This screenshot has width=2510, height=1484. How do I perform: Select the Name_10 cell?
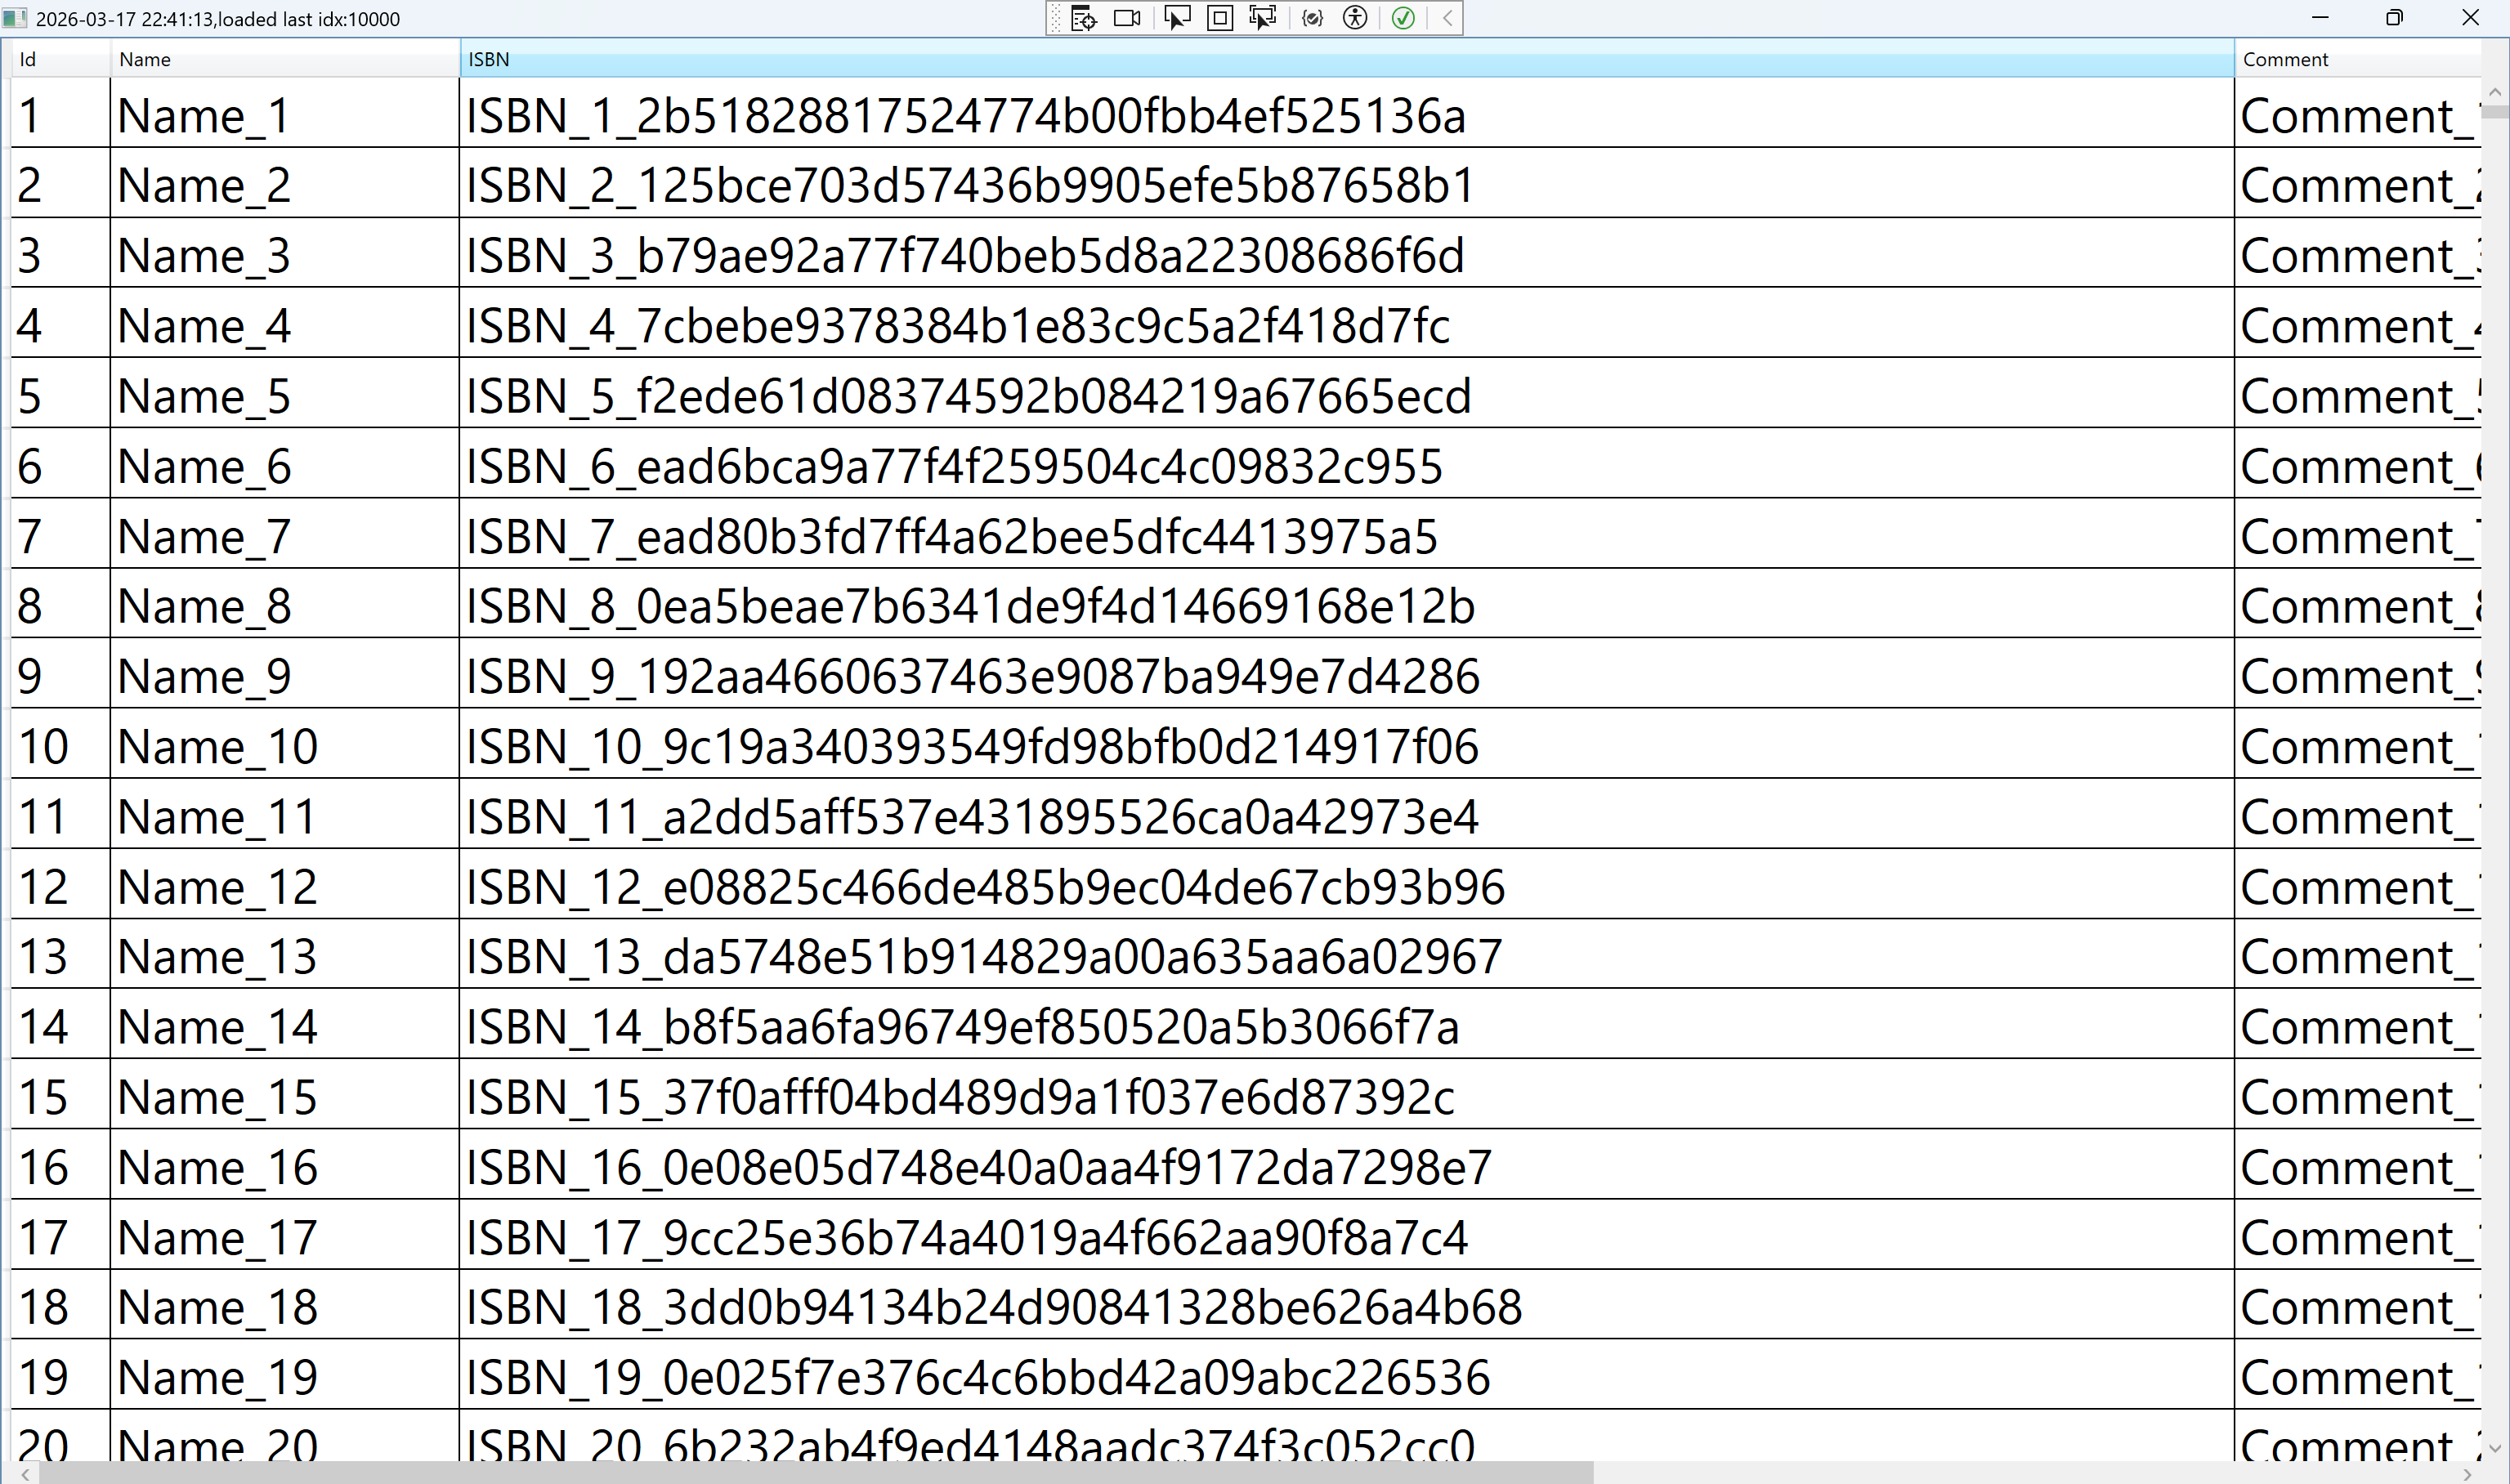click(285, 743)
